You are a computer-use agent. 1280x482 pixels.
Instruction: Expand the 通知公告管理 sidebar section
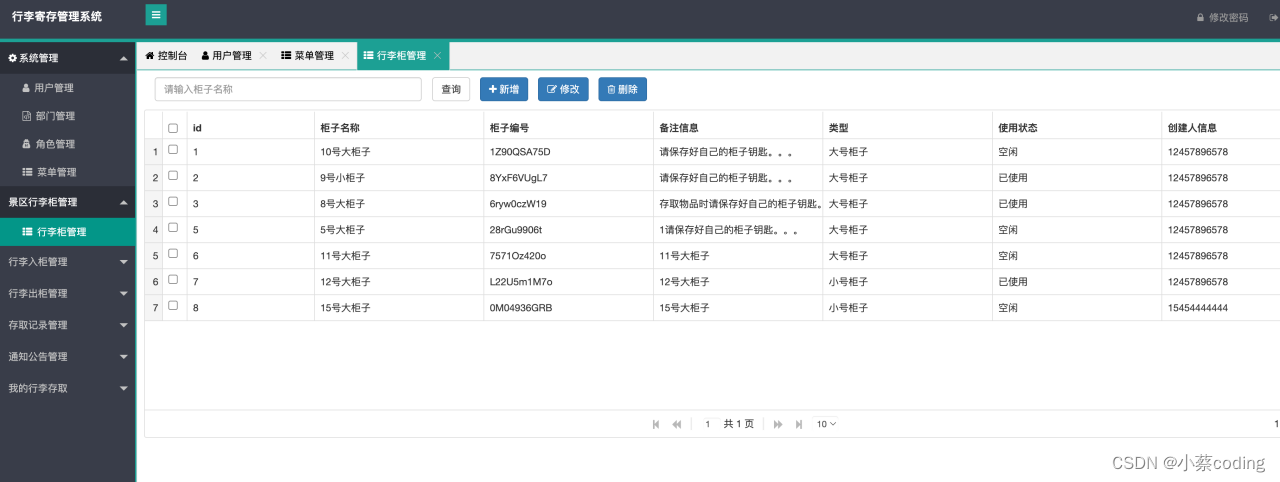(x=67, y=356)
